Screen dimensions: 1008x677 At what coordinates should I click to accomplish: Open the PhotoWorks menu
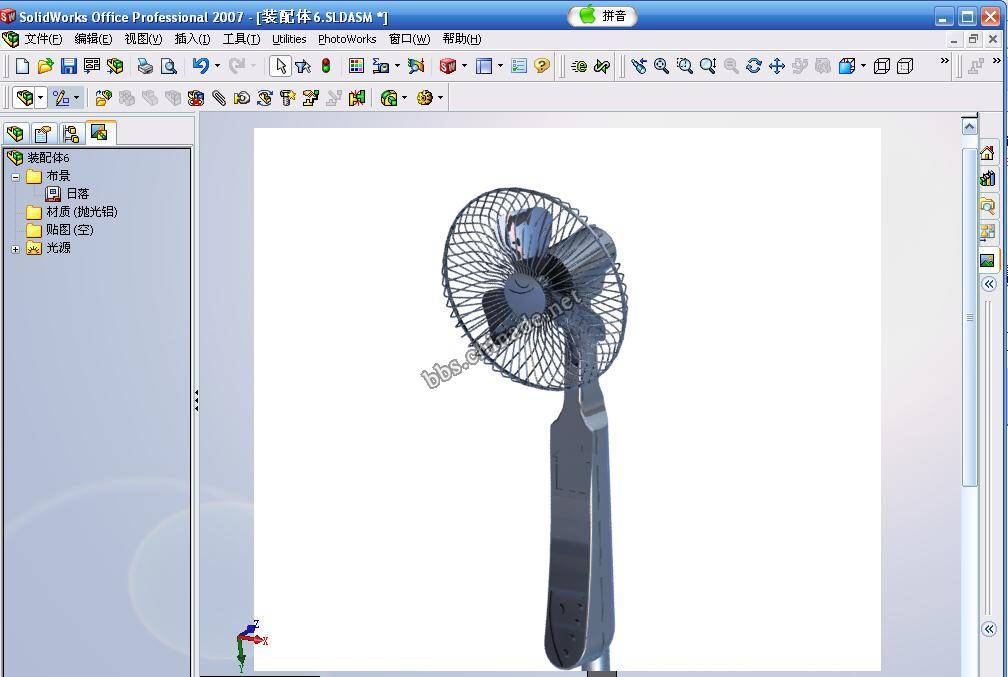coord(347,39)
